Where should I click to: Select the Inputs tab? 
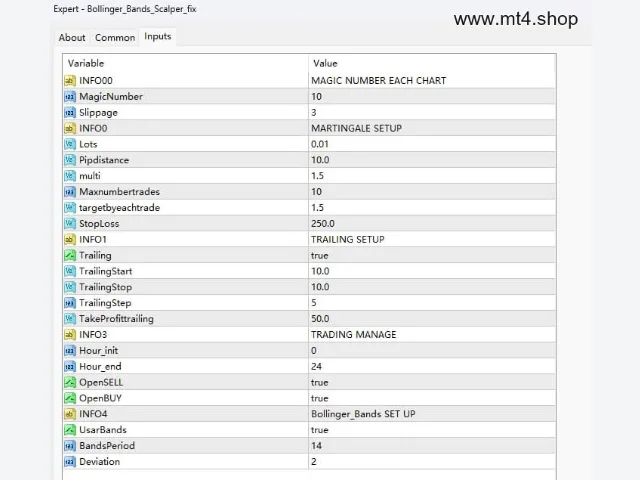(x=158, y=37)
